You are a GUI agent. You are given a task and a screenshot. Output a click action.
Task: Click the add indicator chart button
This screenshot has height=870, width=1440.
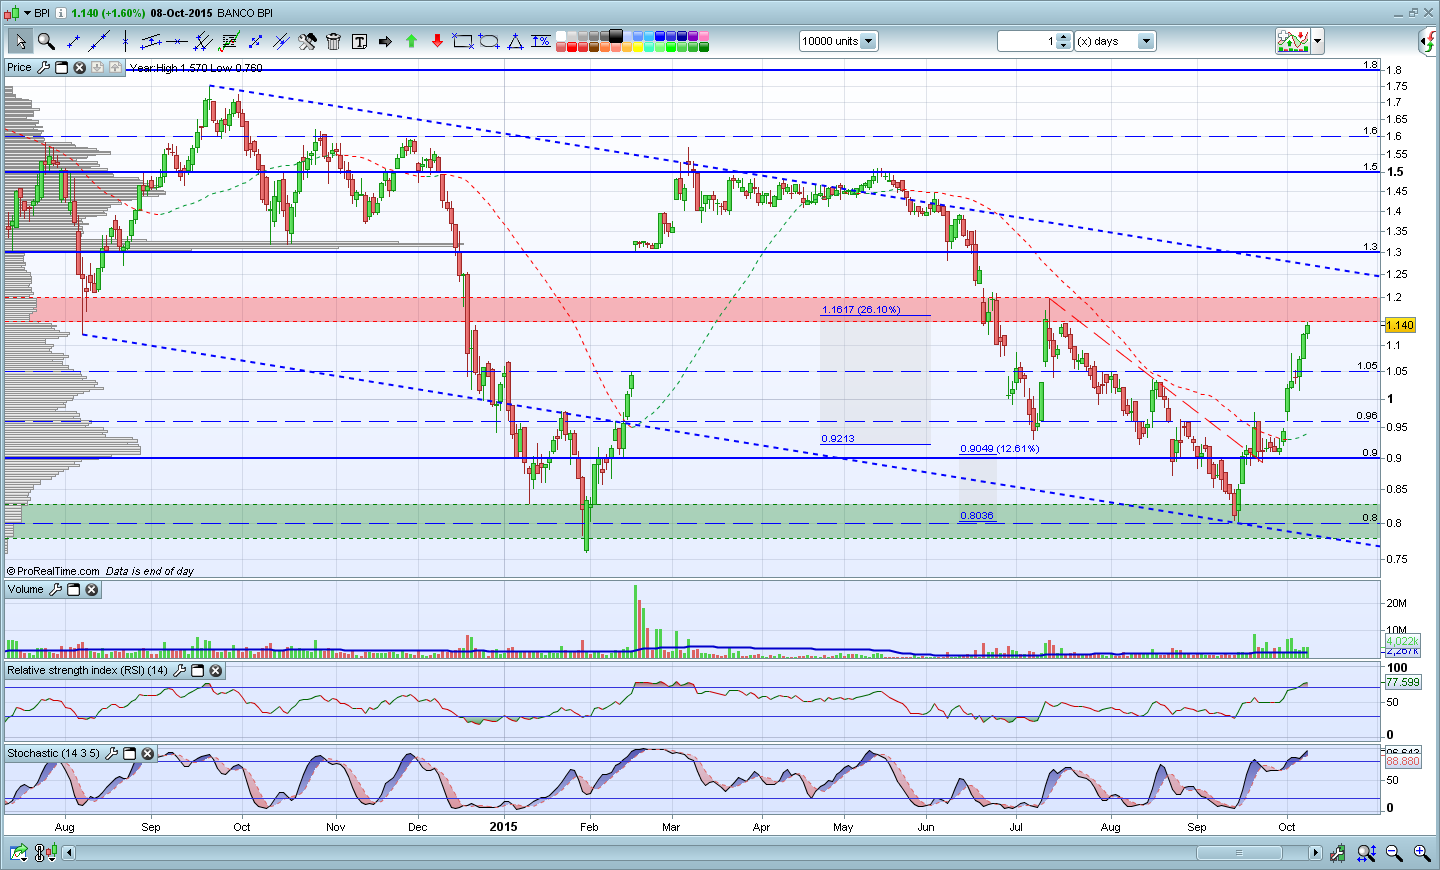pos(1292,41)
